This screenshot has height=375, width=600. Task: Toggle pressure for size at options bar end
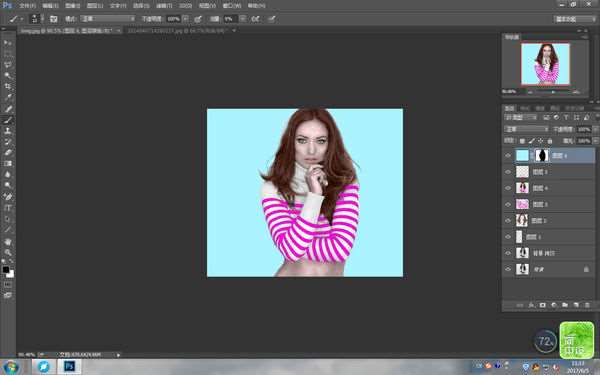(x=271, y=19)
